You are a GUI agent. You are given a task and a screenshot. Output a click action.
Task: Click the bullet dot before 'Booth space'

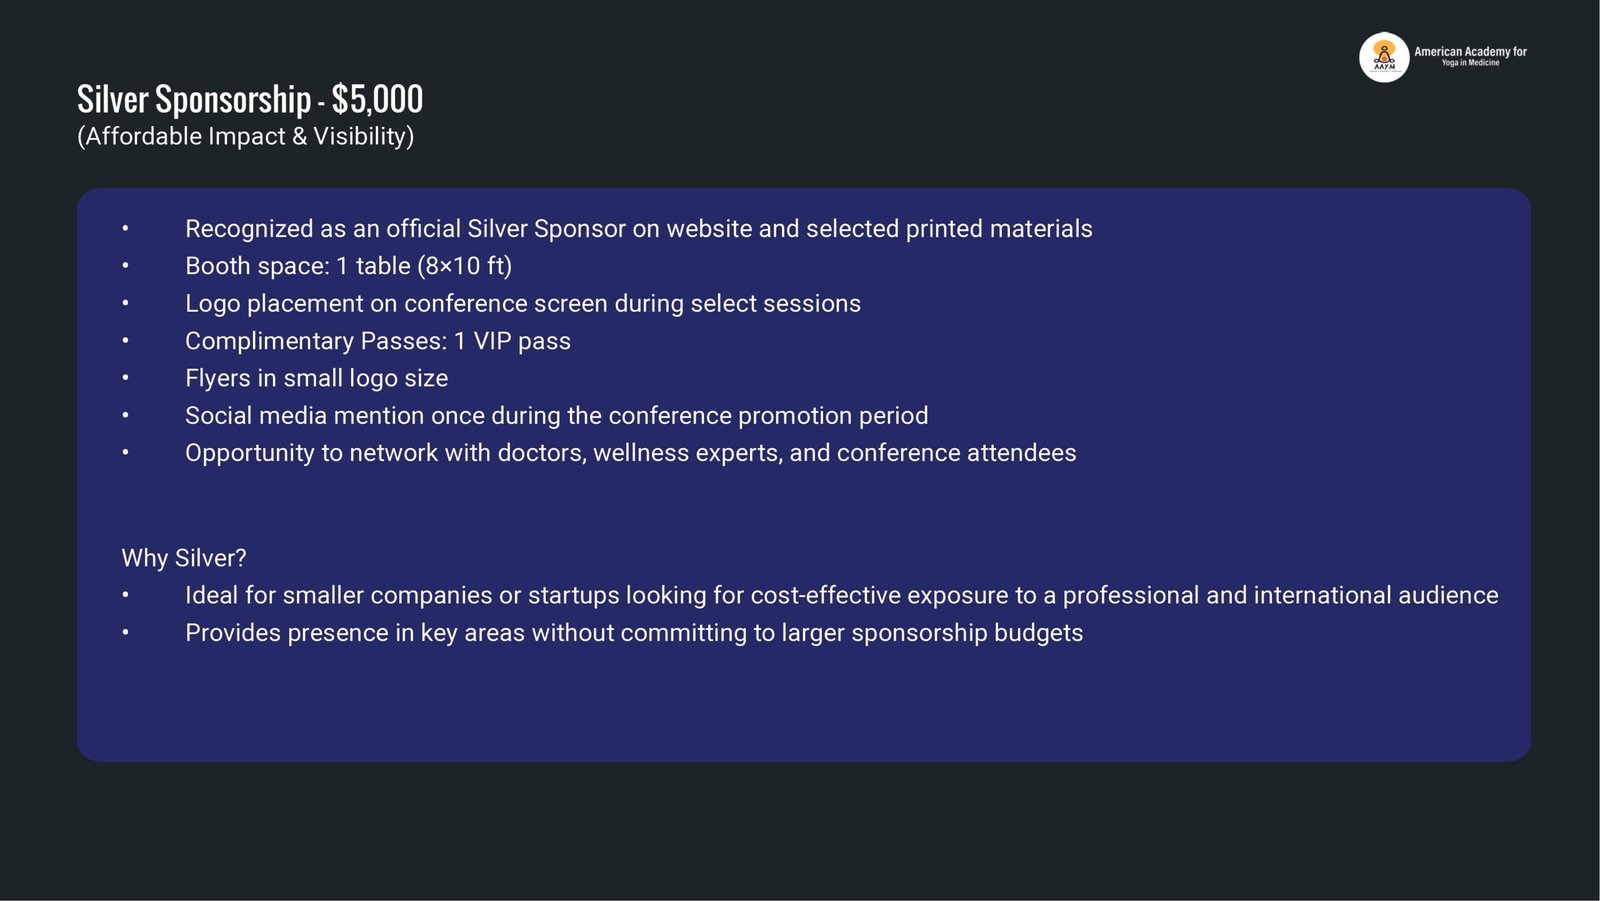coord(126,266)
